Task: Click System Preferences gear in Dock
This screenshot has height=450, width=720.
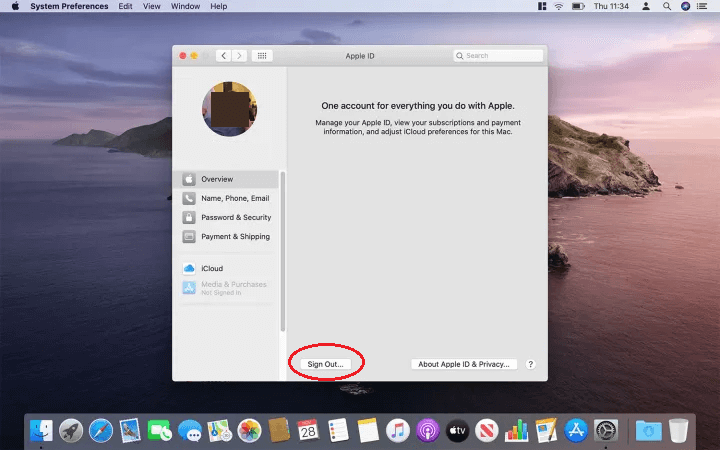Action: pyautogui.click(x=606, y=431)
